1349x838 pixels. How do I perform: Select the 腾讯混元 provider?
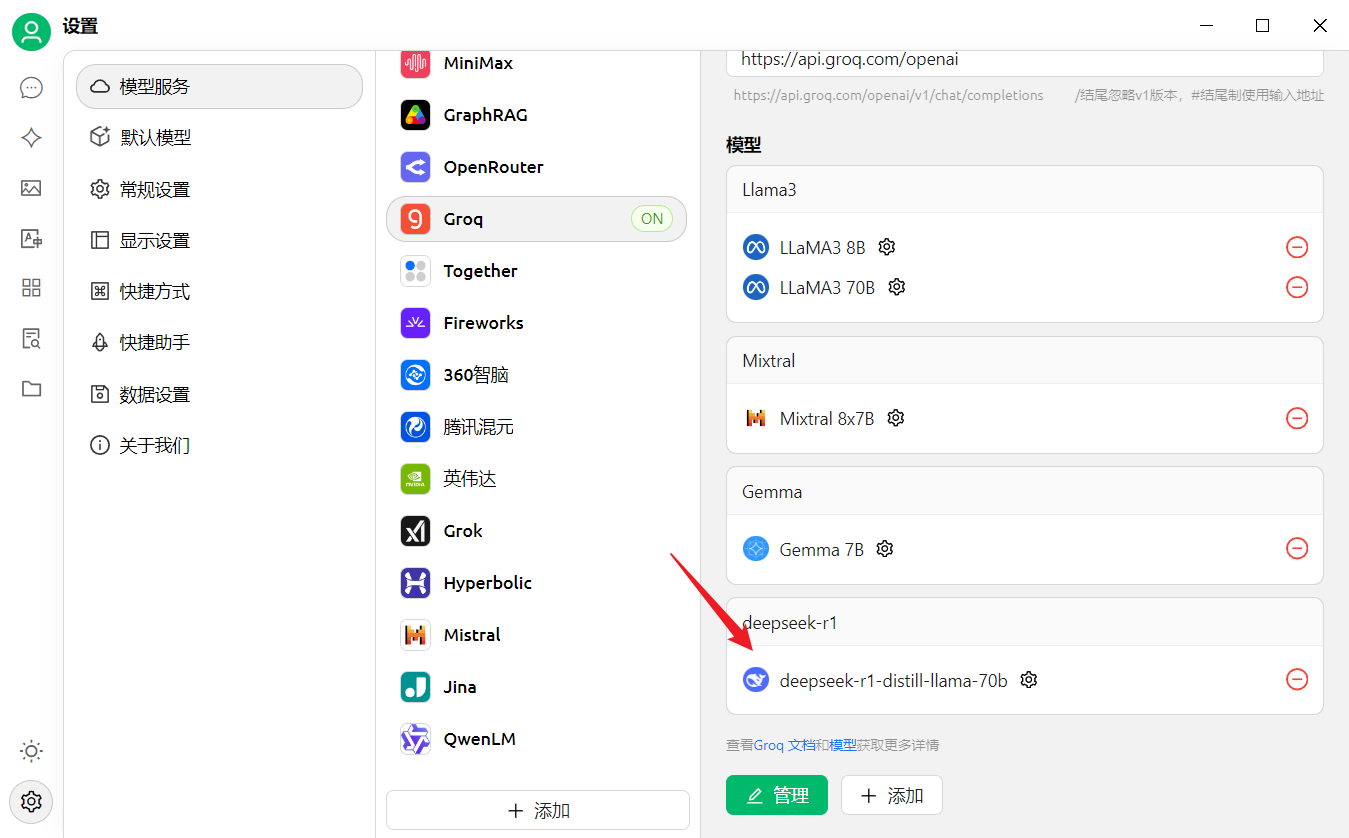(x=536, y=427)
